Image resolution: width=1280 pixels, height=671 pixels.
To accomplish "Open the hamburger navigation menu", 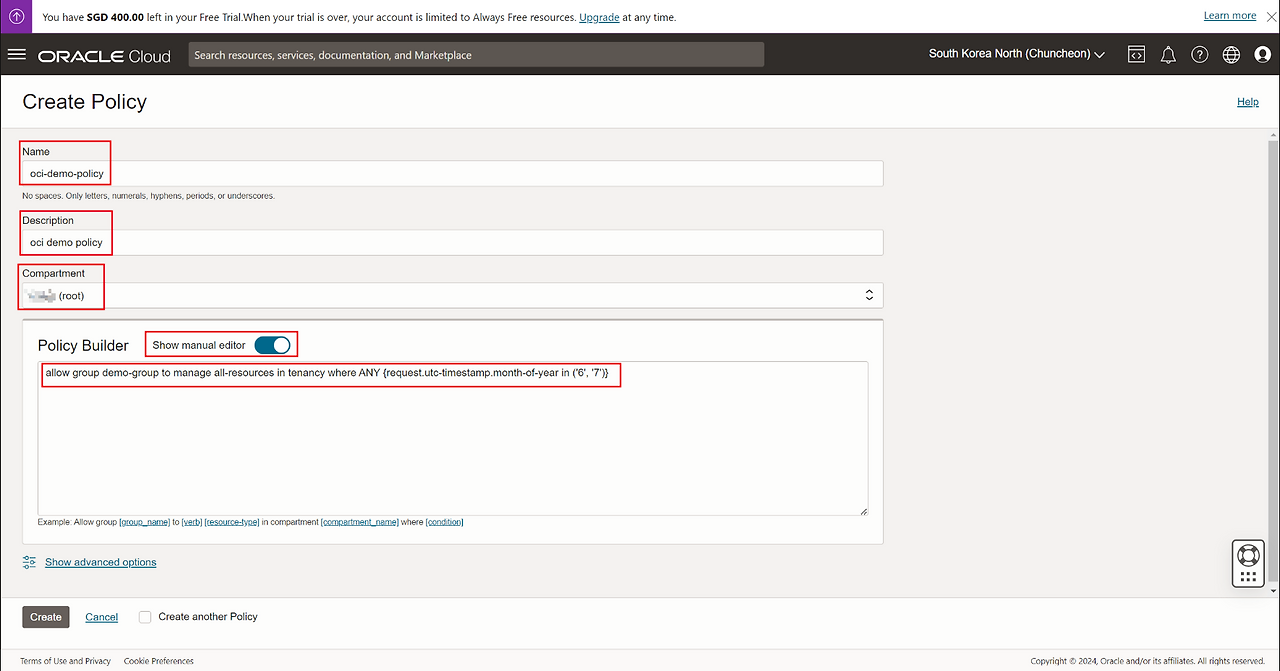I will (x=16, y=54).
